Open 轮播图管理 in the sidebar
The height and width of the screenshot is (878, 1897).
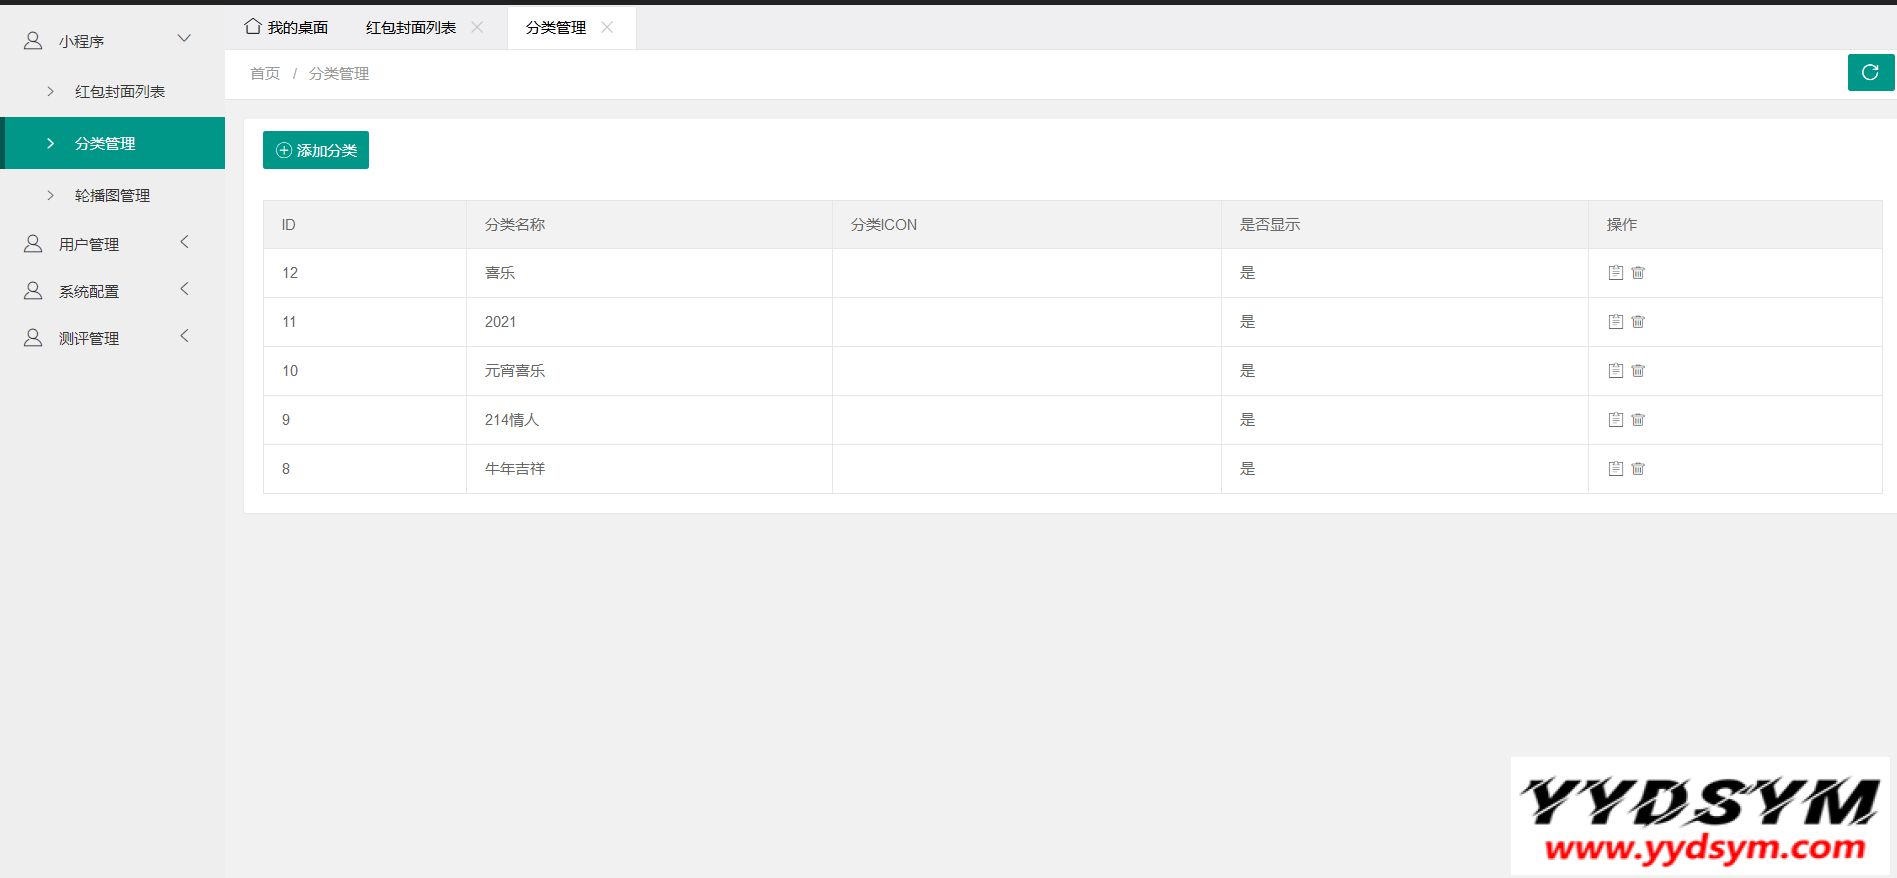[x=112, y=196]
